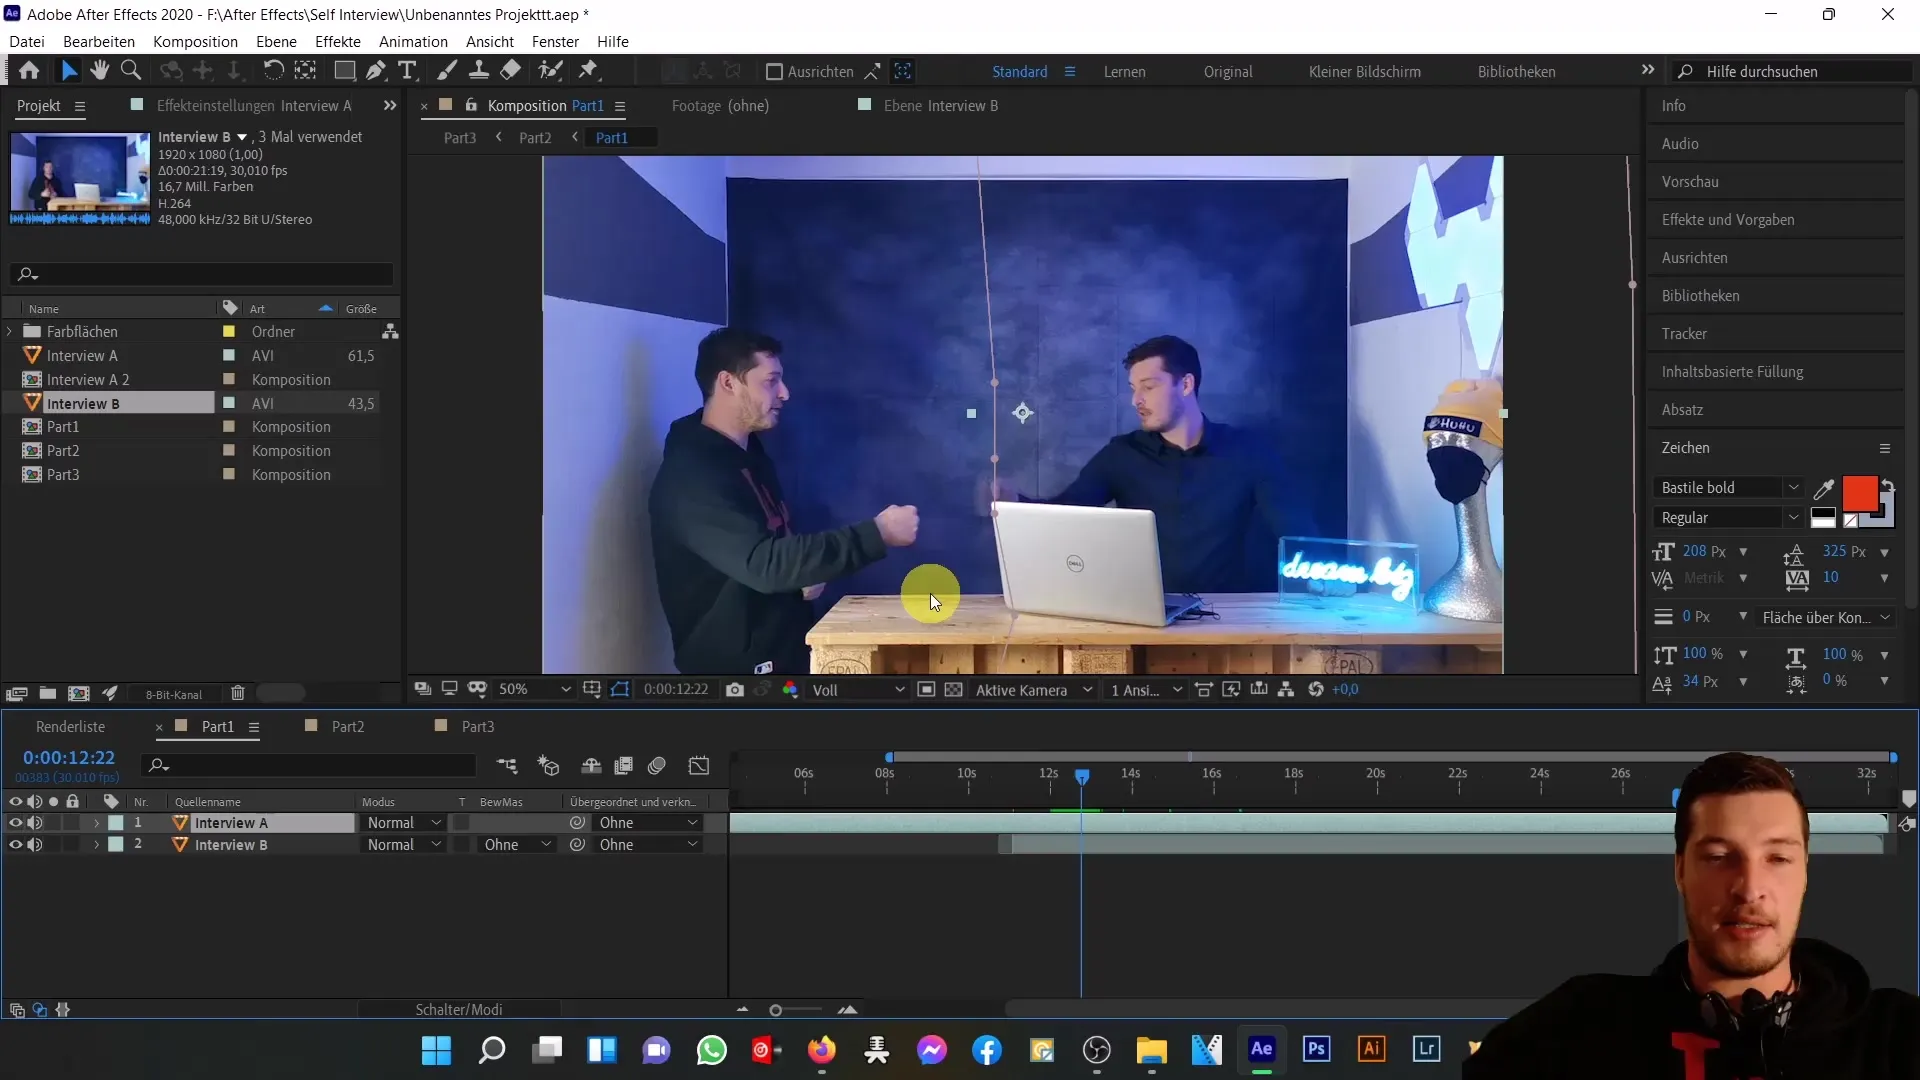Expand the Farbflächen folder
This screenshot has height=1080, width=1920.
point(10,331)
